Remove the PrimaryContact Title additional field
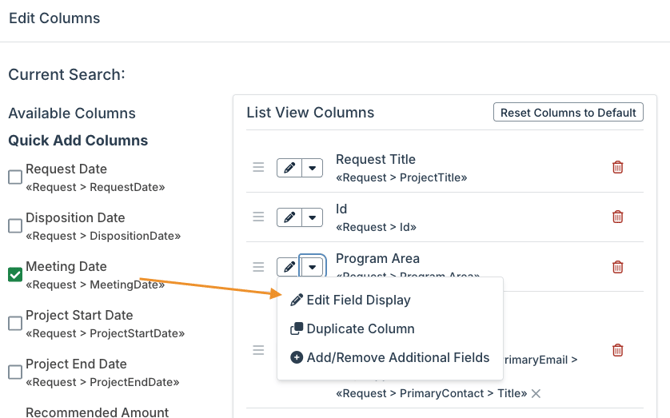 [536, 394]
